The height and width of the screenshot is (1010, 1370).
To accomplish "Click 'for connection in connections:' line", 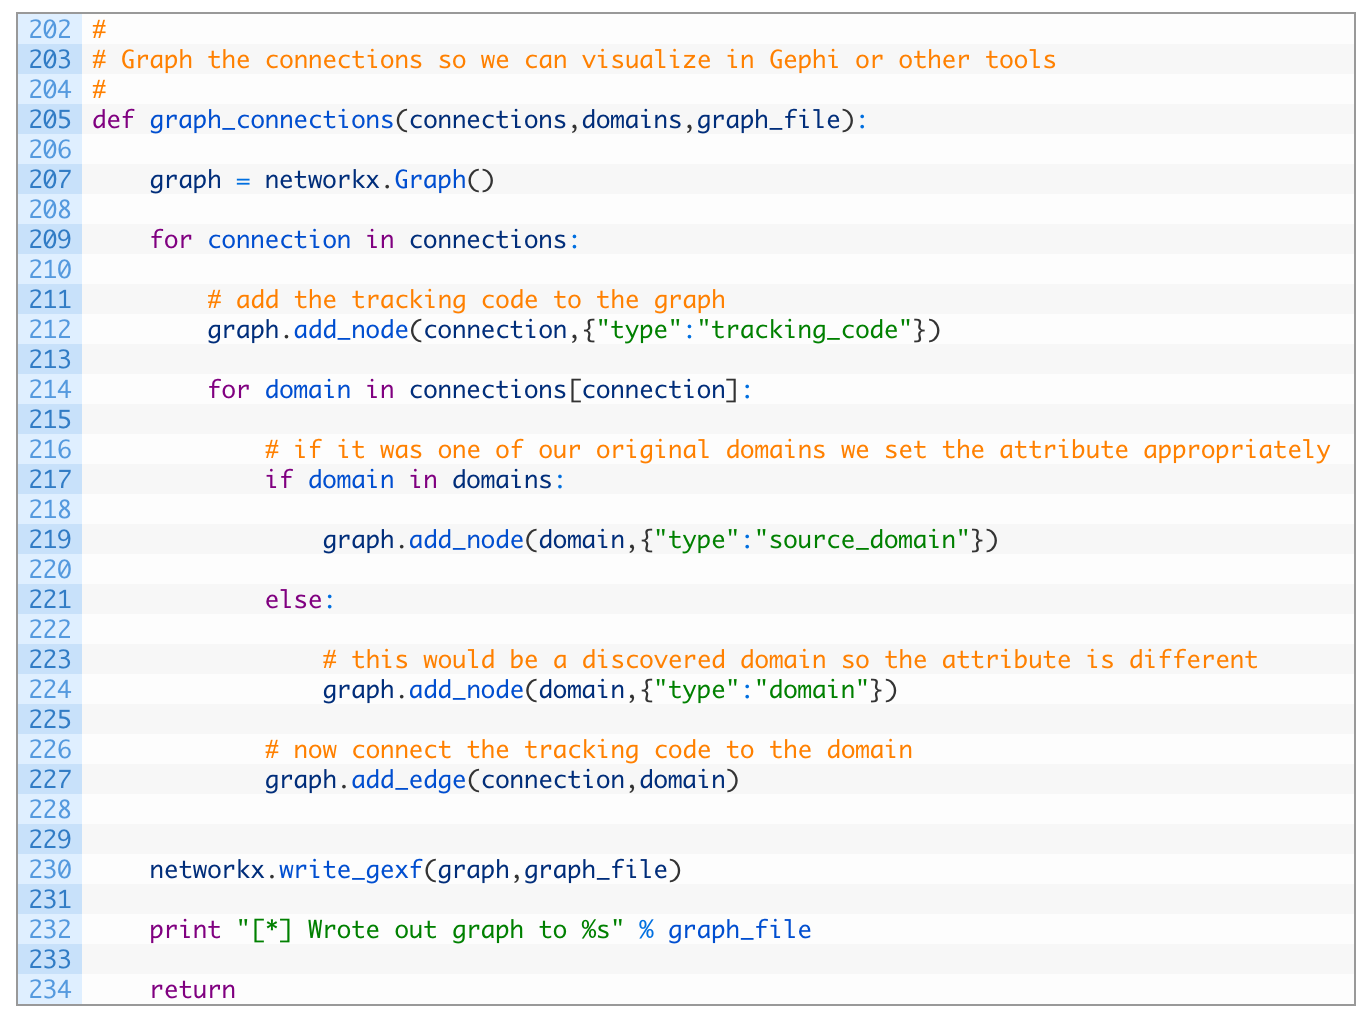I will tap(365, 240).
